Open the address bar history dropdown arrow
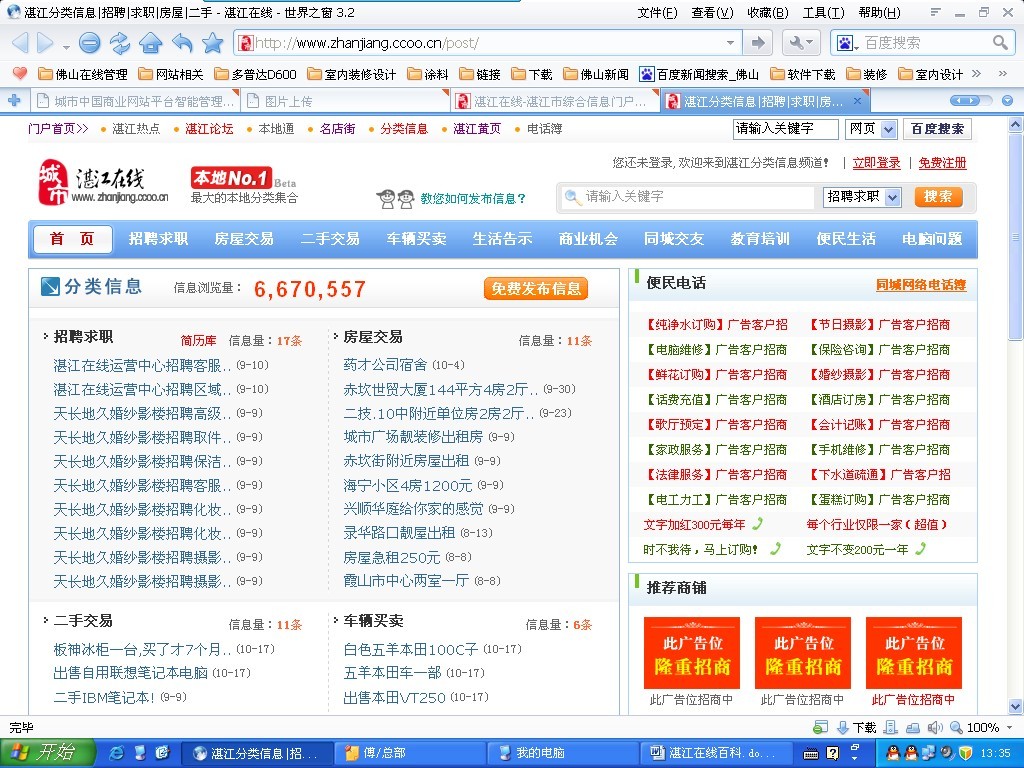Screen dimensions: 1024x768 [730, 43]
